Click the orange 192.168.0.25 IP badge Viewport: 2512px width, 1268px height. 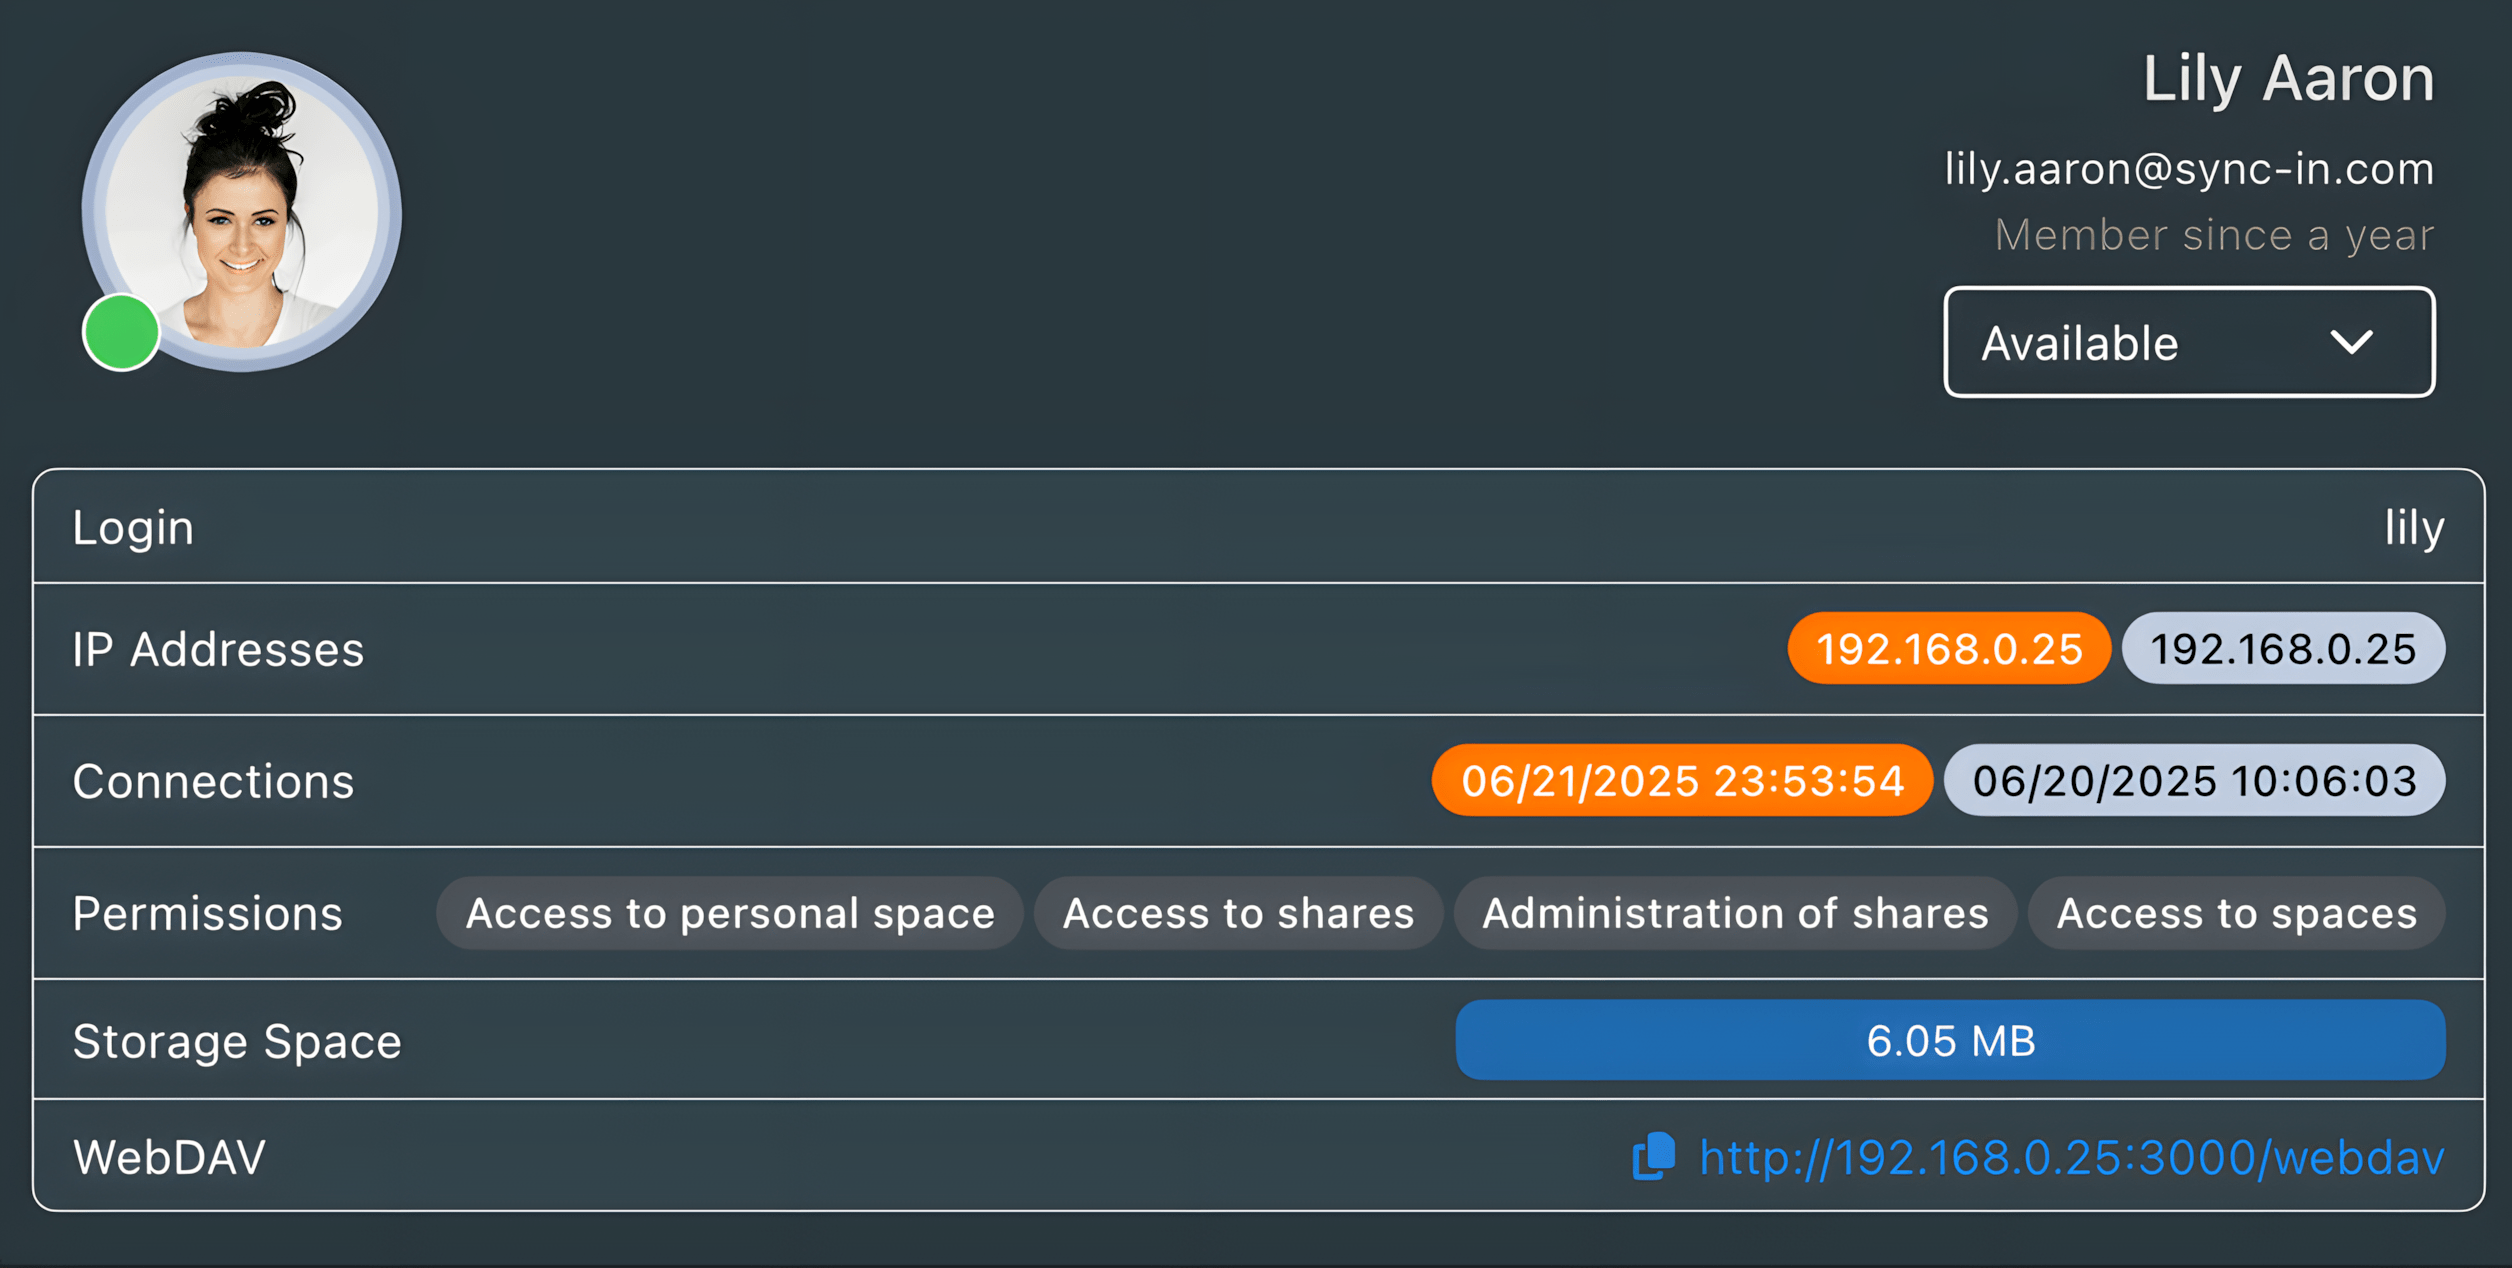[x=1949, y=649]
